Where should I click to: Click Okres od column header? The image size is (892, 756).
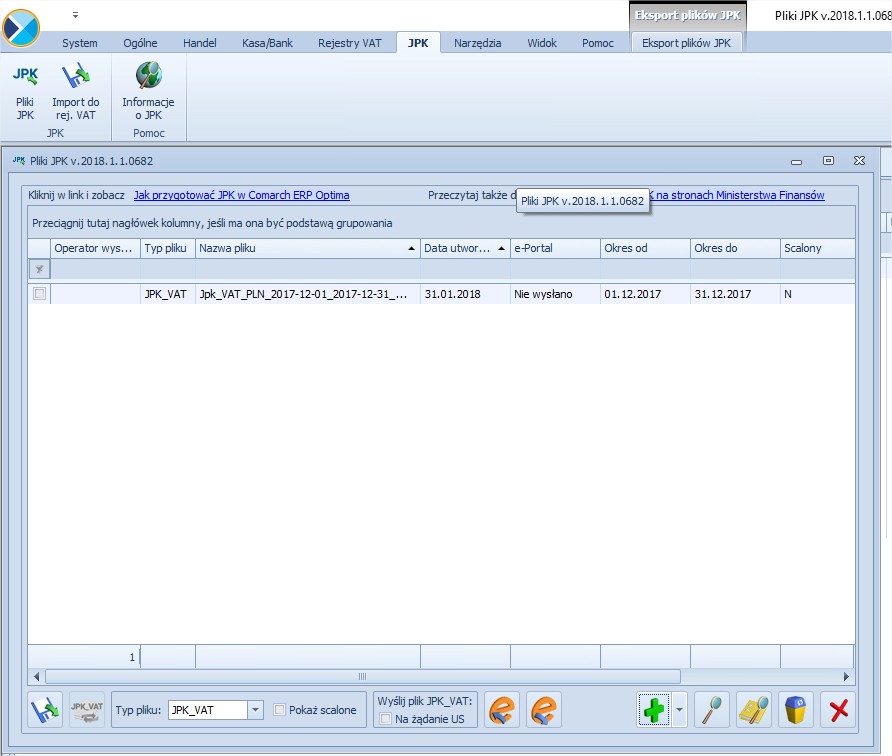[x=645, y=248]
